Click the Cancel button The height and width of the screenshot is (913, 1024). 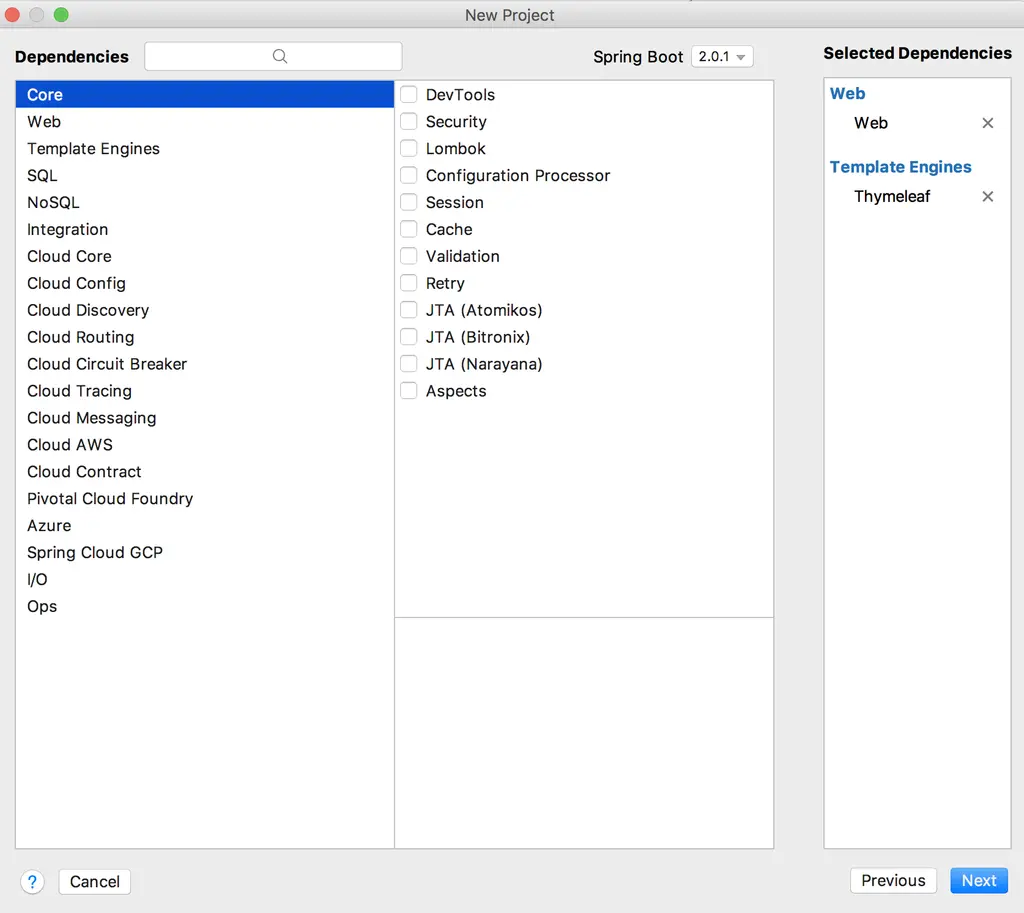point(95,882)
